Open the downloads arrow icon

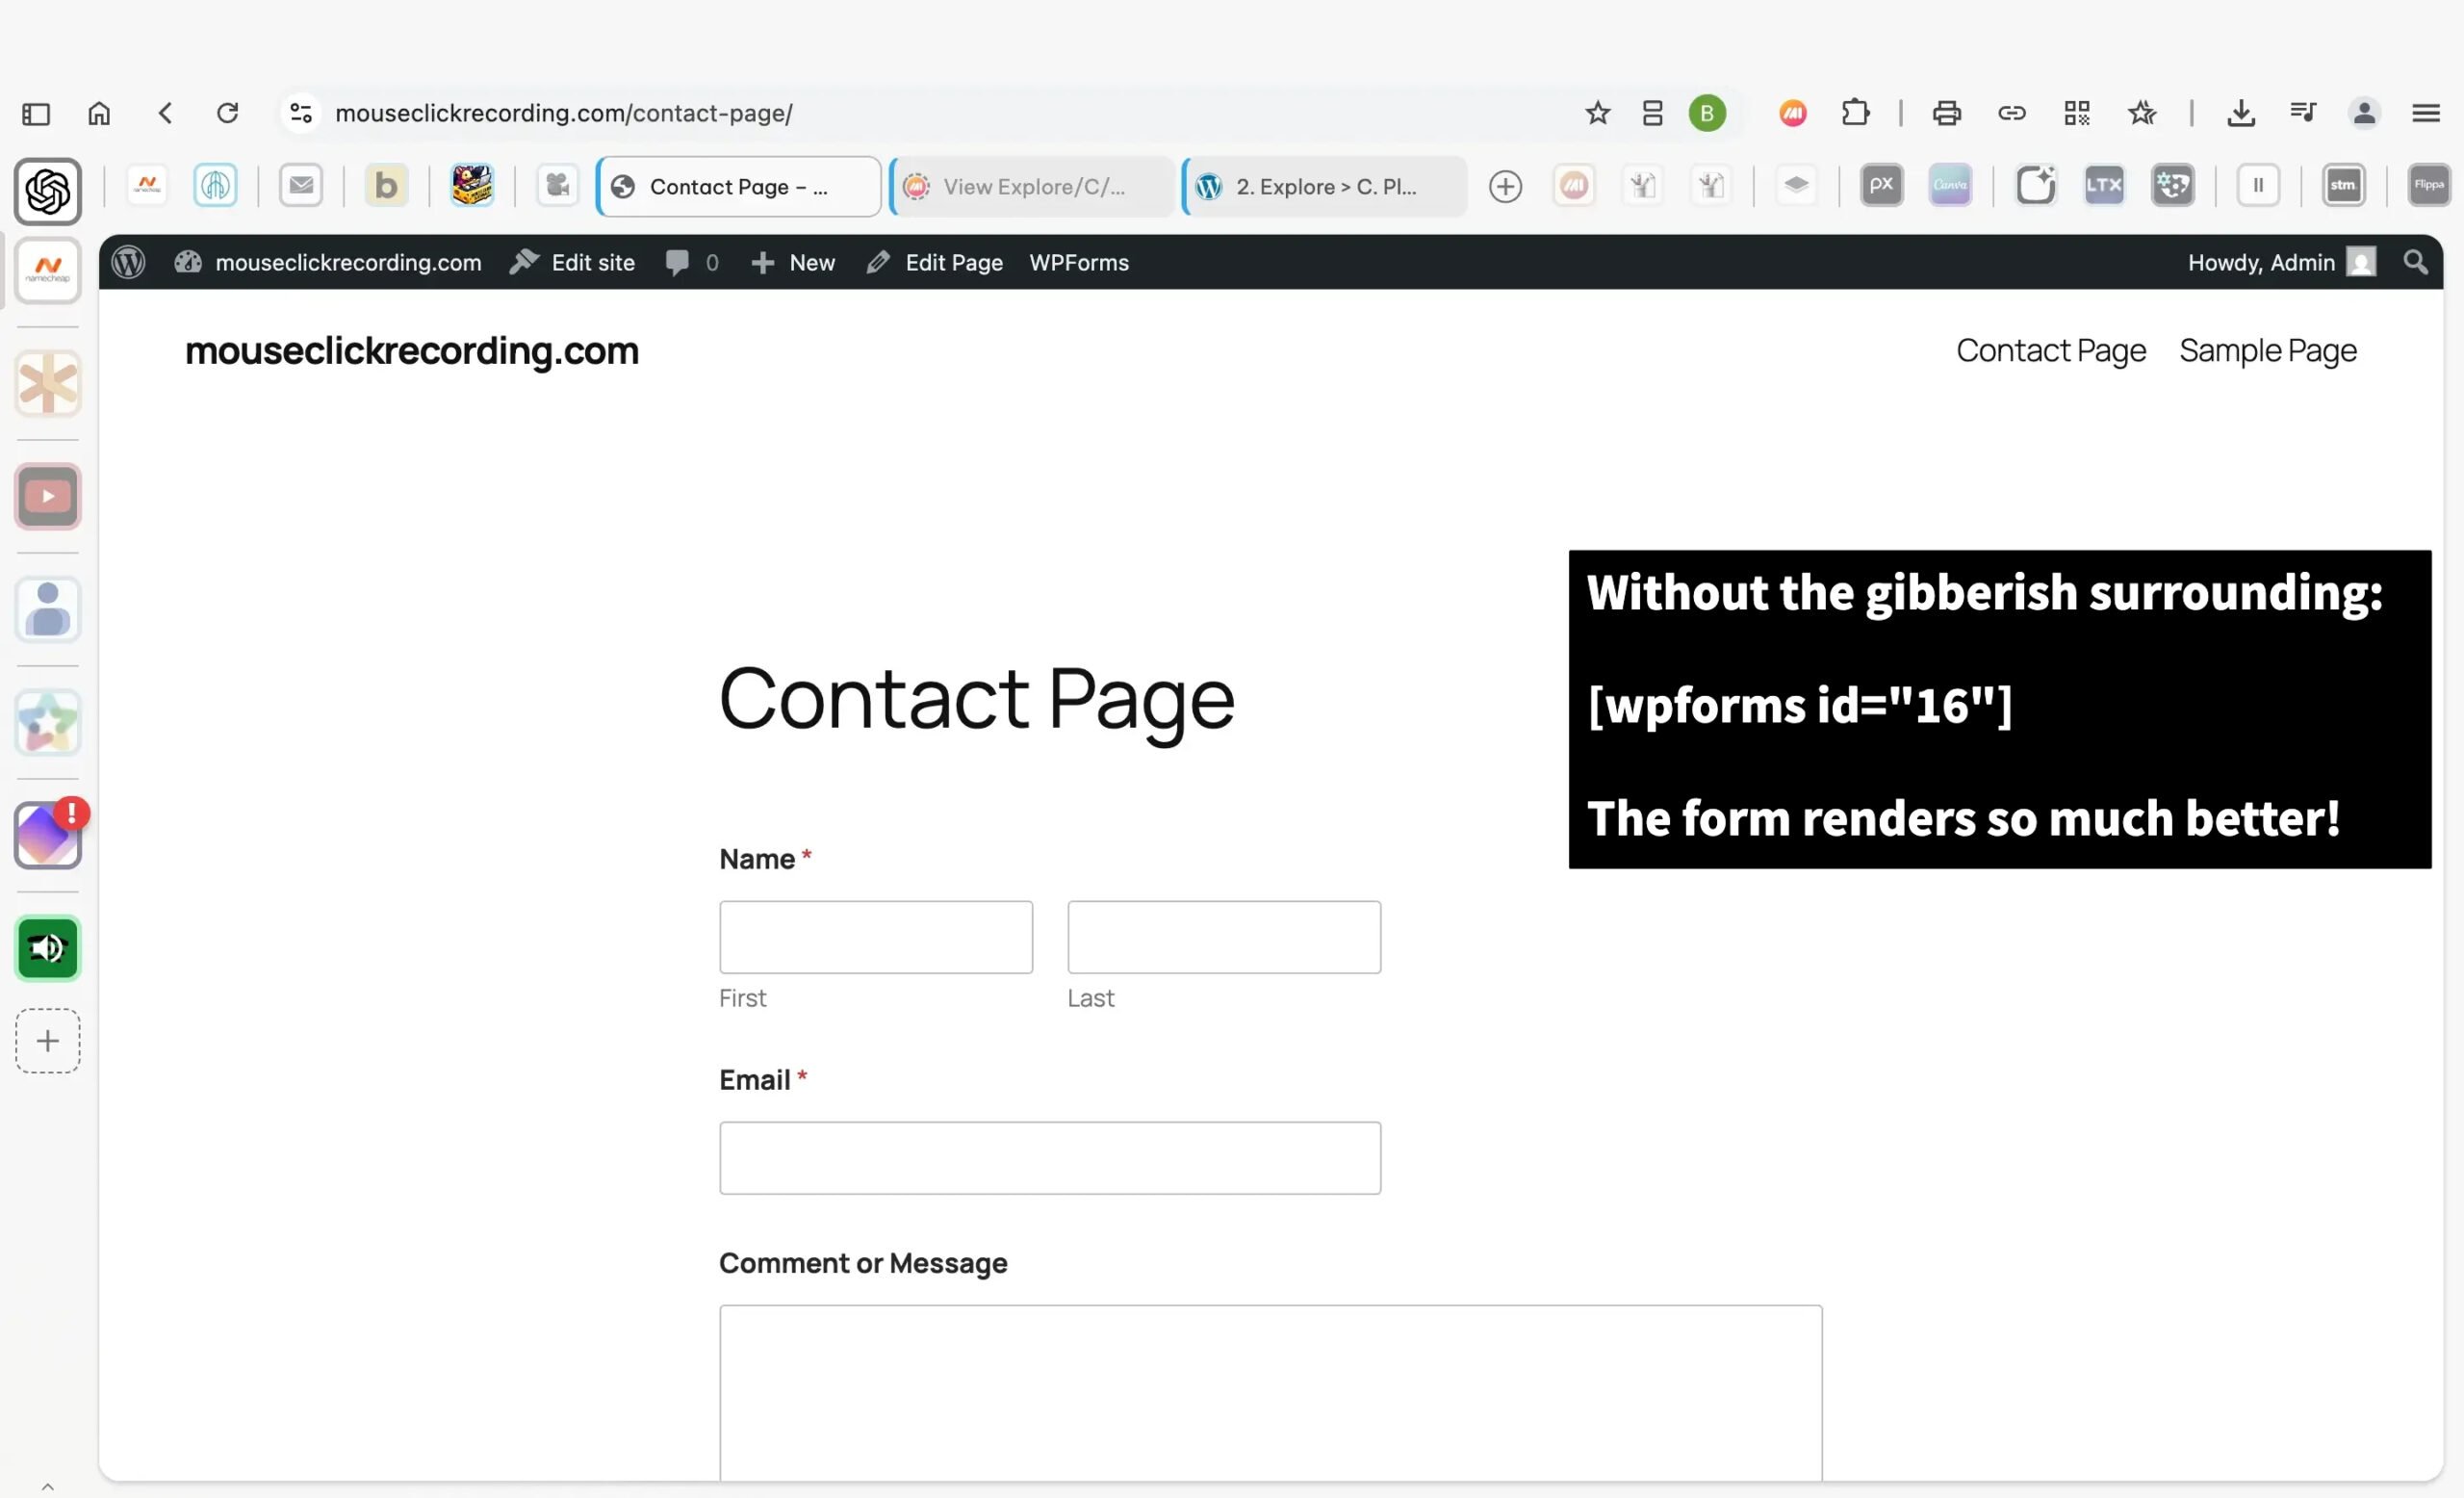[x=2240, y=113]
